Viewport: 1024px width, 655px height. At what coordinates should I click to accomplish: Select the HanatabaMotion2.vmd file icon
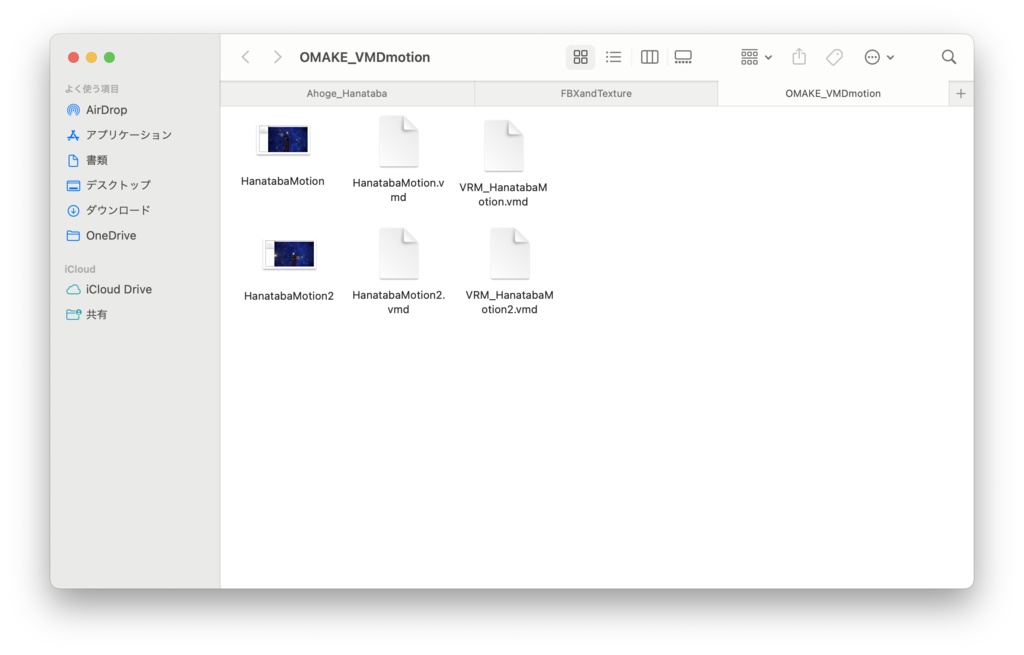point(398,253)
